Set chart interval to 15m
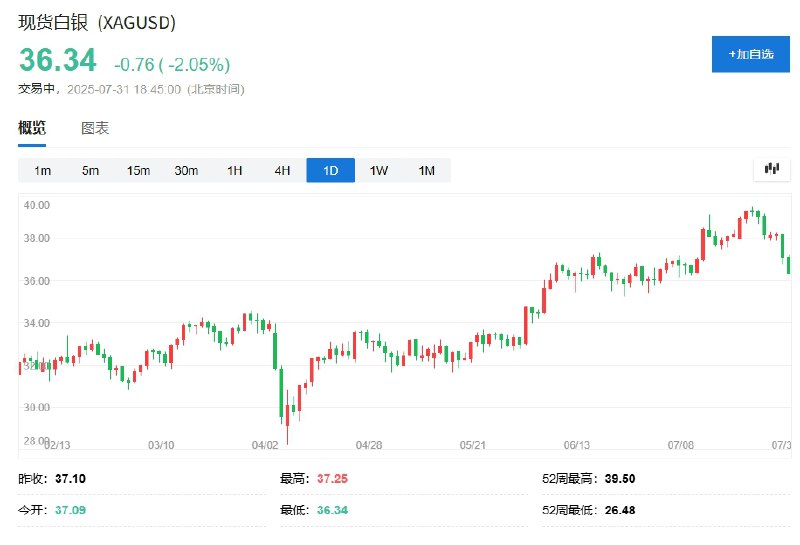 [x=138, y=170]
